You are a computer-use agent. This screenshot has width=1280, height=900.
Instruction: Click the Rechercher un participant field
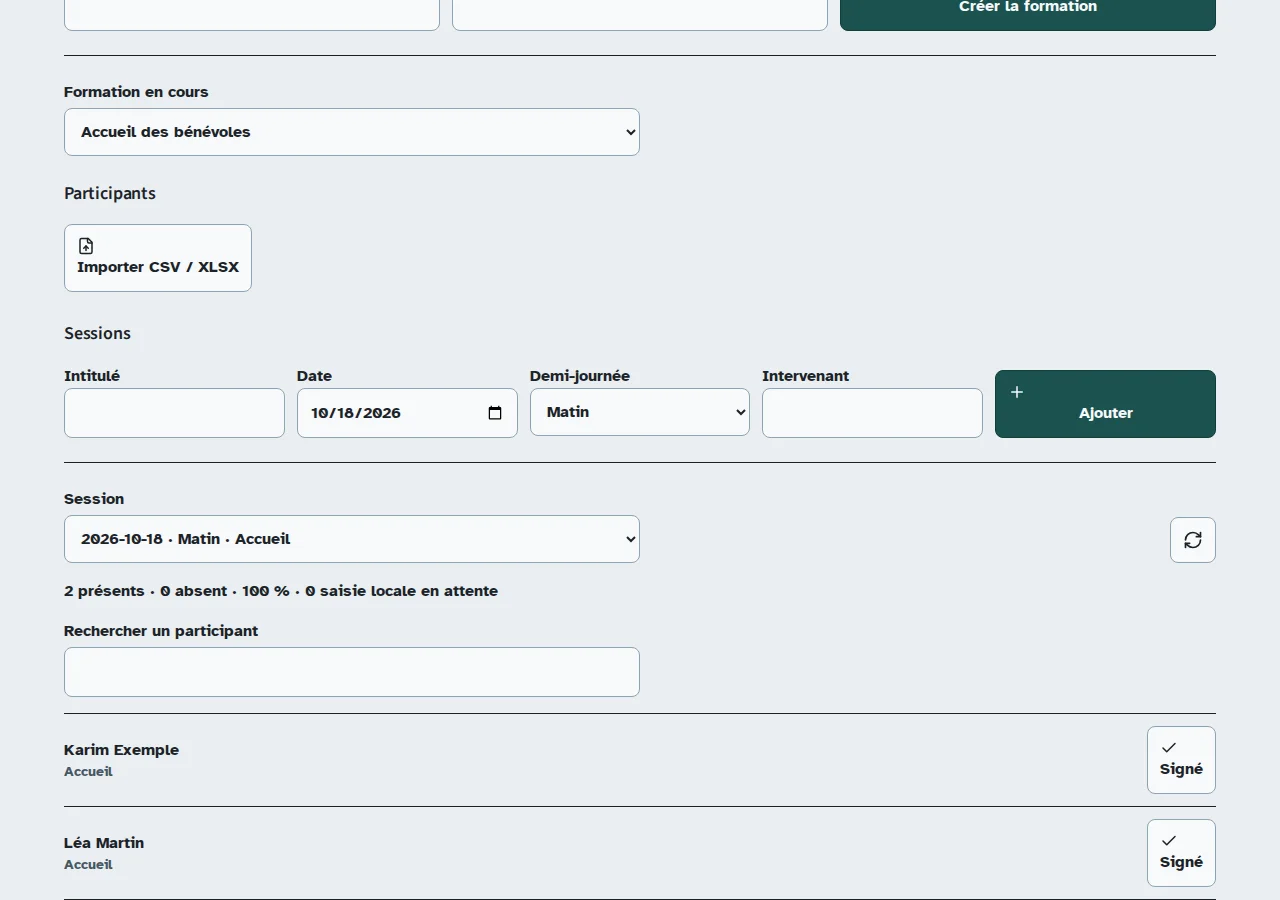pos(352,672)
